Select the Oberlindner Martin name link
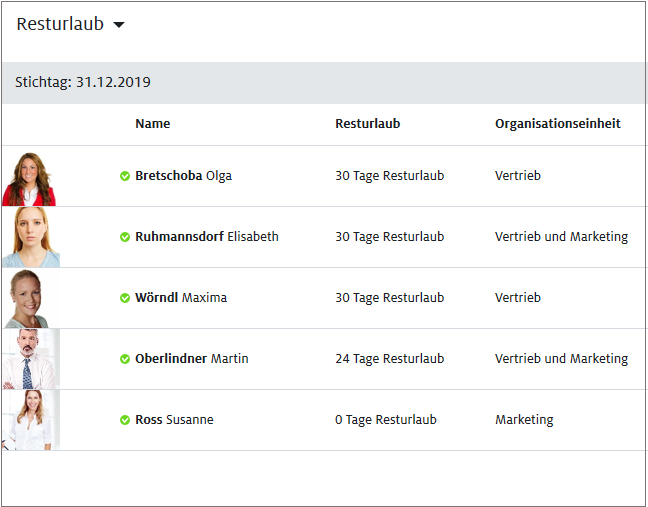Viewport: 648px width, 507px height. click(192, 359)
